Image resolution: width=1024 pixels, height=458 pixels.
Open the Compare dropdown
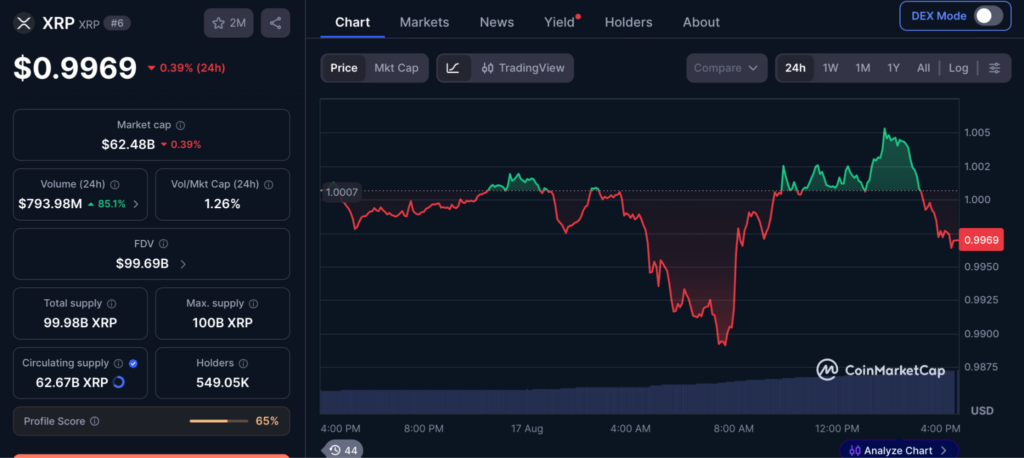pyautogui.click(x=726, y=68)
